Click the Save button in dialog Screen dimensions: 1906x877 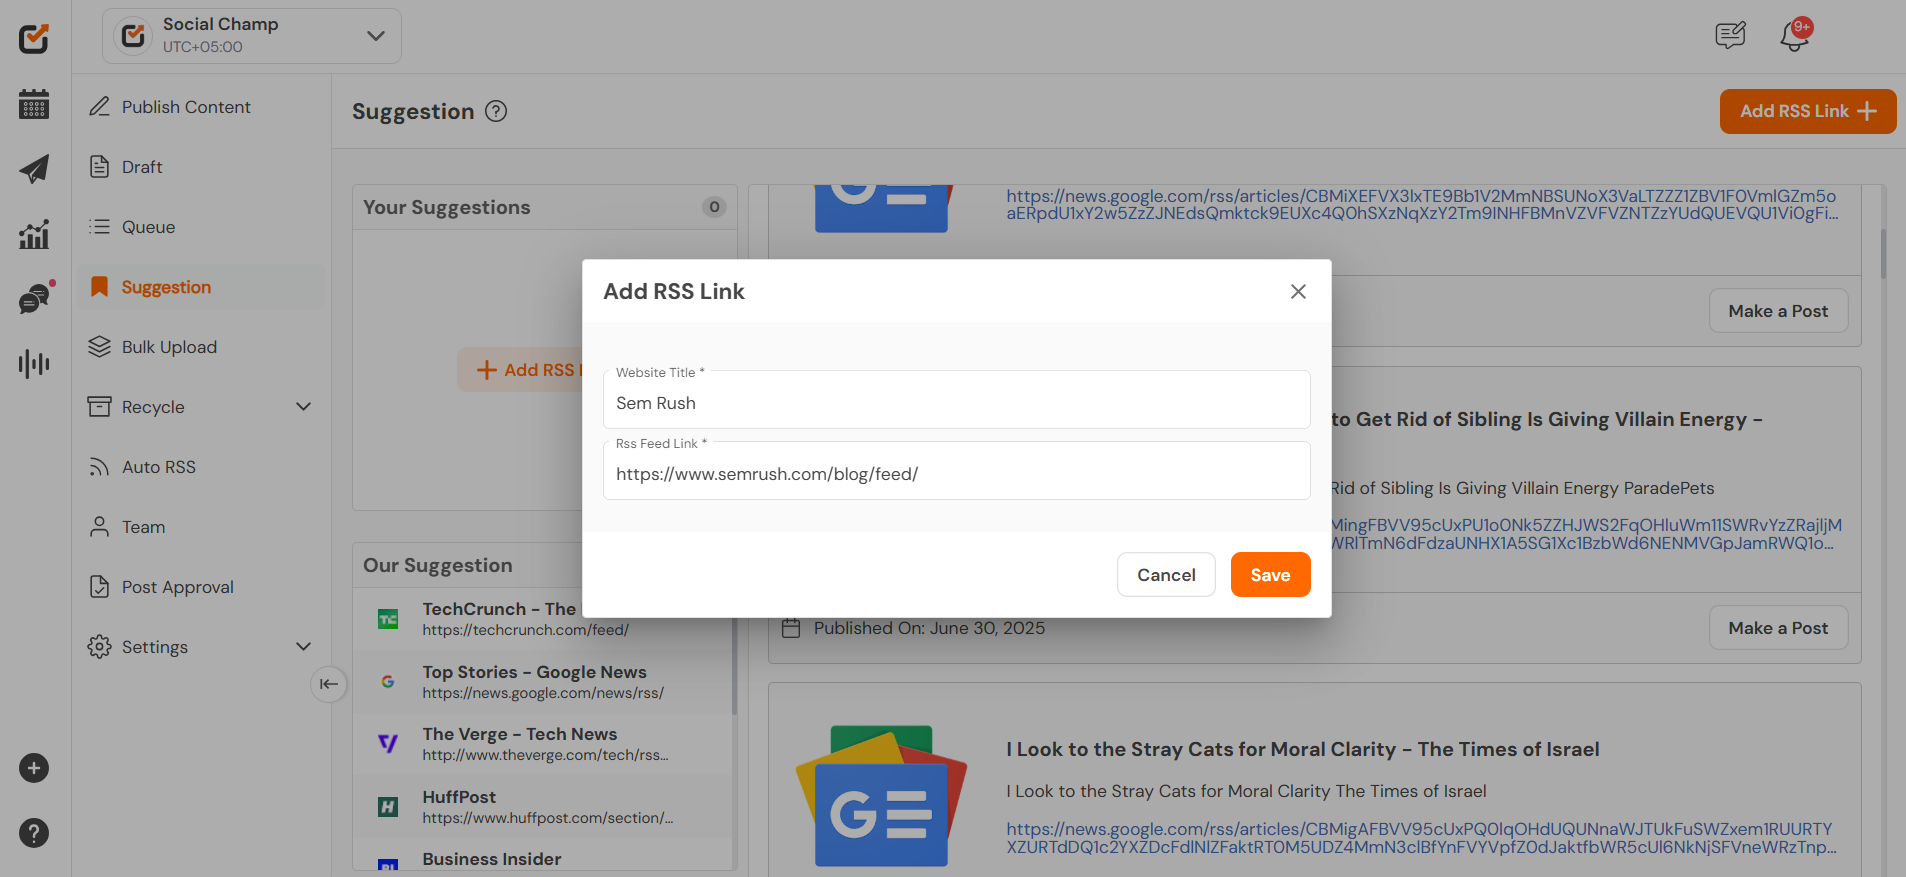(x=1270, y=575)
